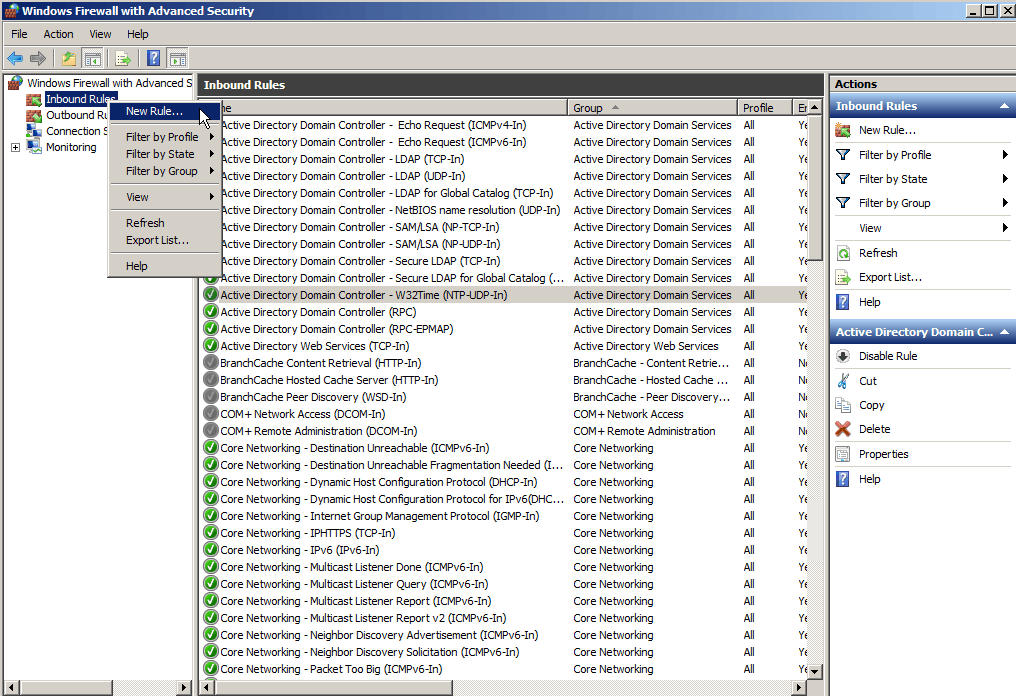Choose New Rule... from the context menu
Viewport: 1016px width, 696px height.
(165, 111)
